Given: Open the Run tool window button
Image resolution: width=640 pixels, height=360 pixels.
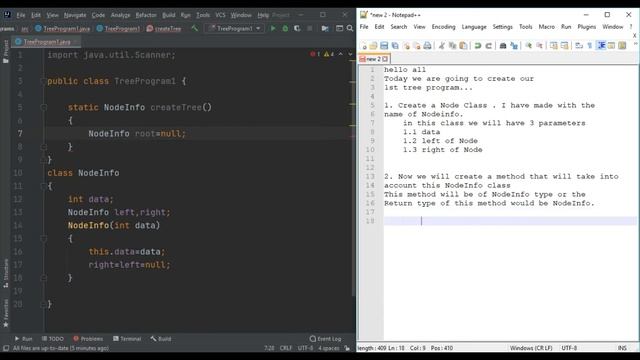Looking at the screenshot, I should coord(23,339).
